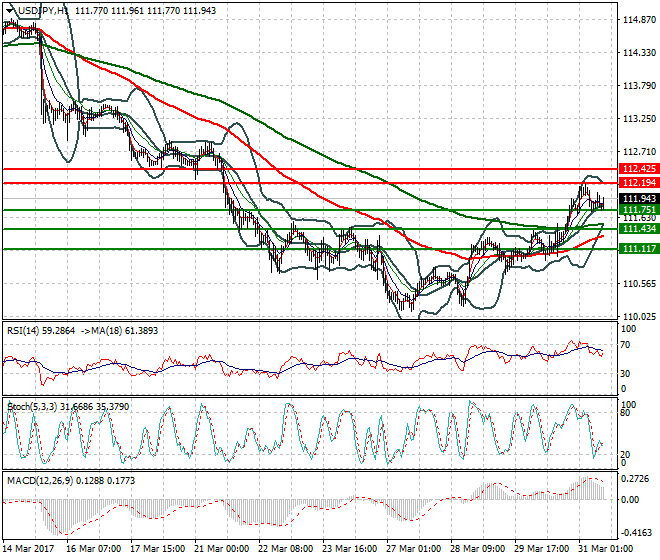Click the 17 Mar 15:00 time label
Screen dimensions: 660x560
pyautogui.click(x=157, y=549)
